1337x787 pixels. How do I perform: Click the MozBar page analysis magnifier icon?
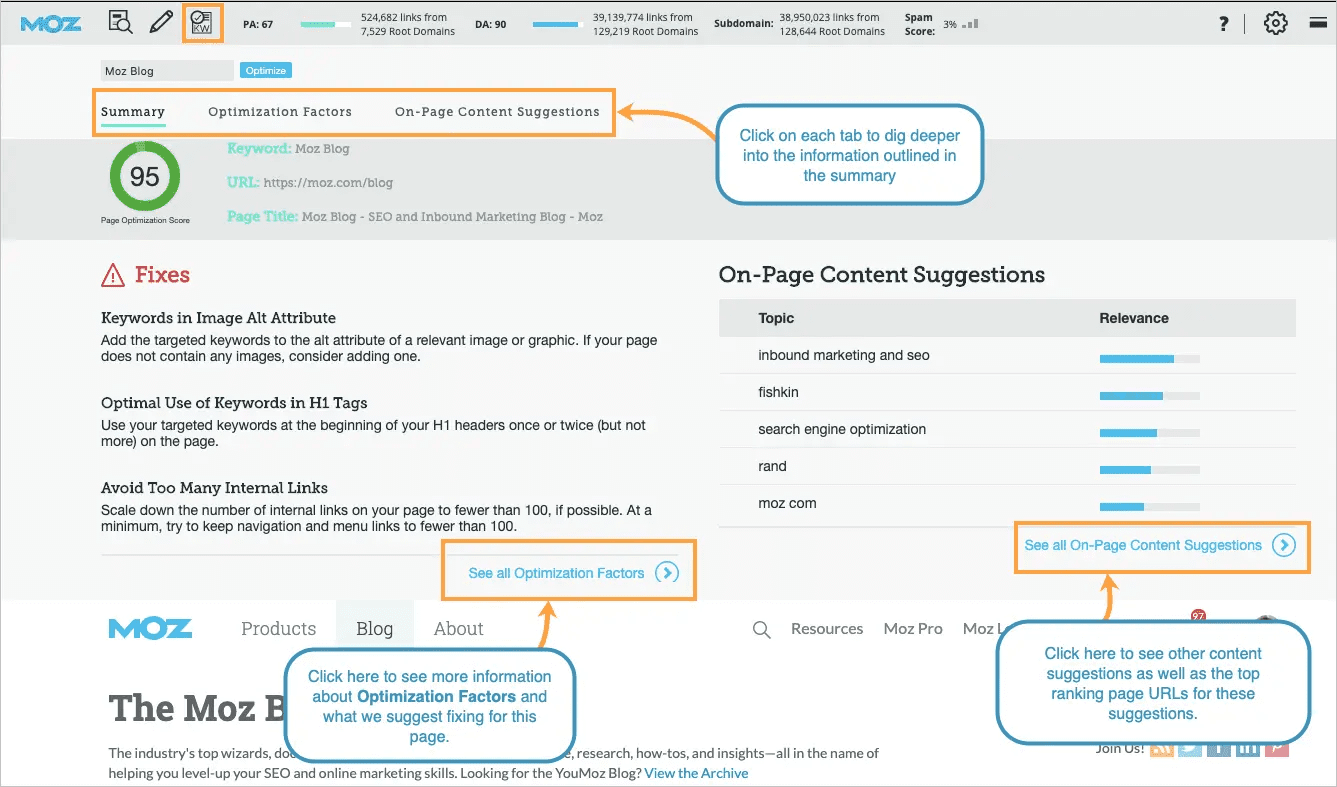121,23
